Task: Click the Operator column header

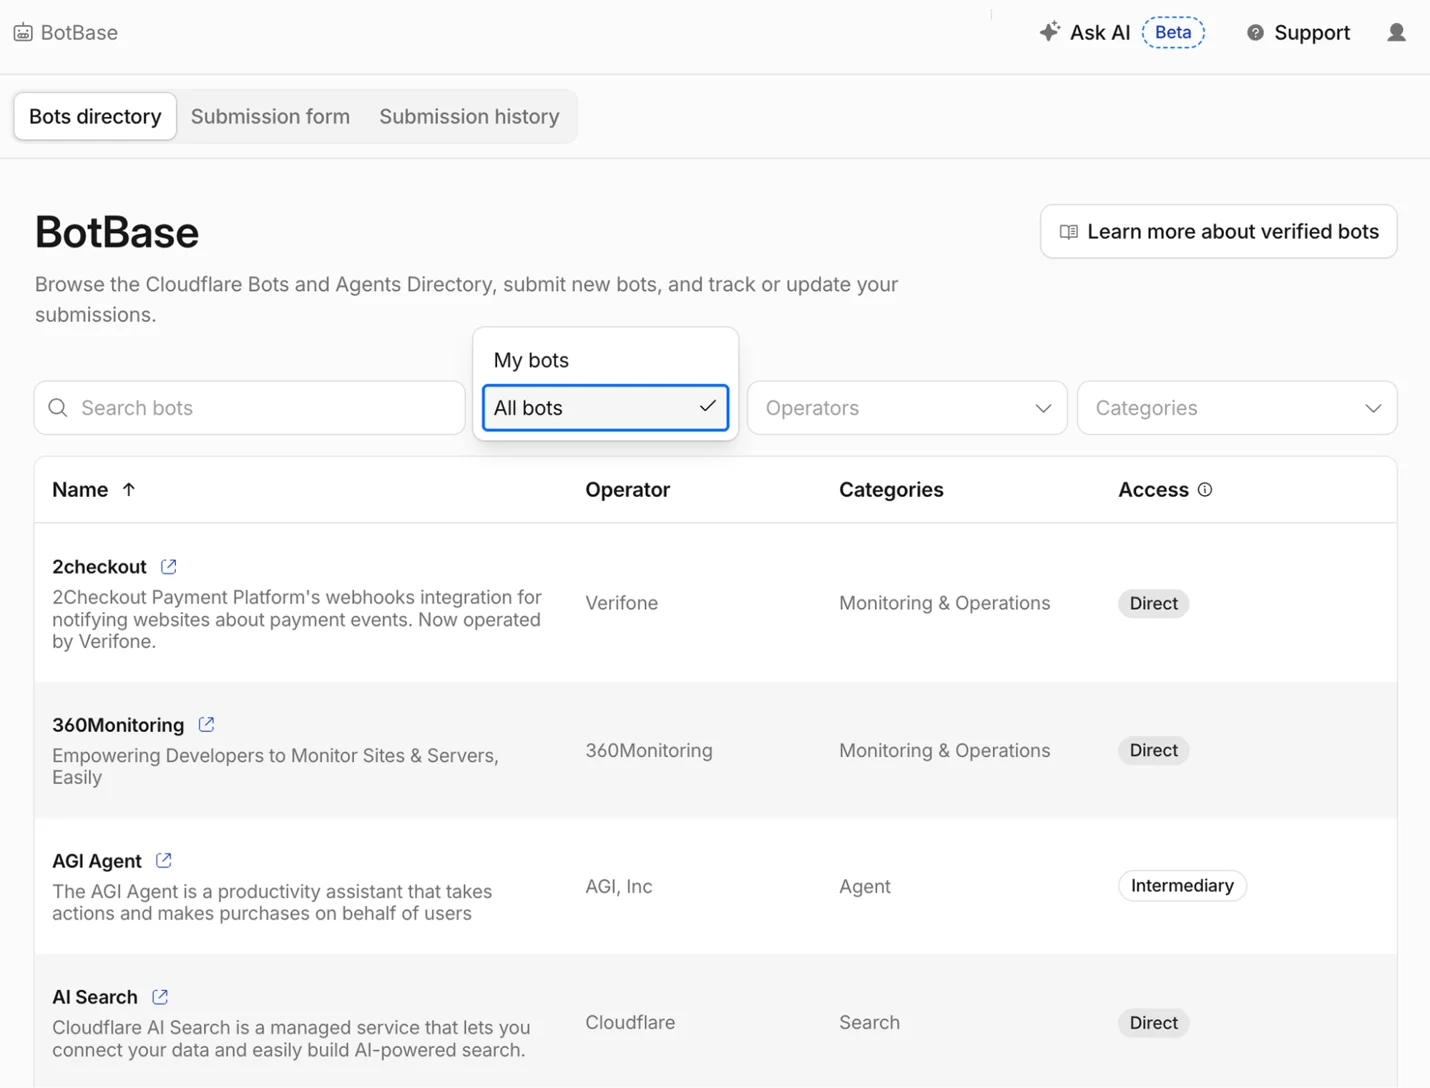Action: [628, 490]
